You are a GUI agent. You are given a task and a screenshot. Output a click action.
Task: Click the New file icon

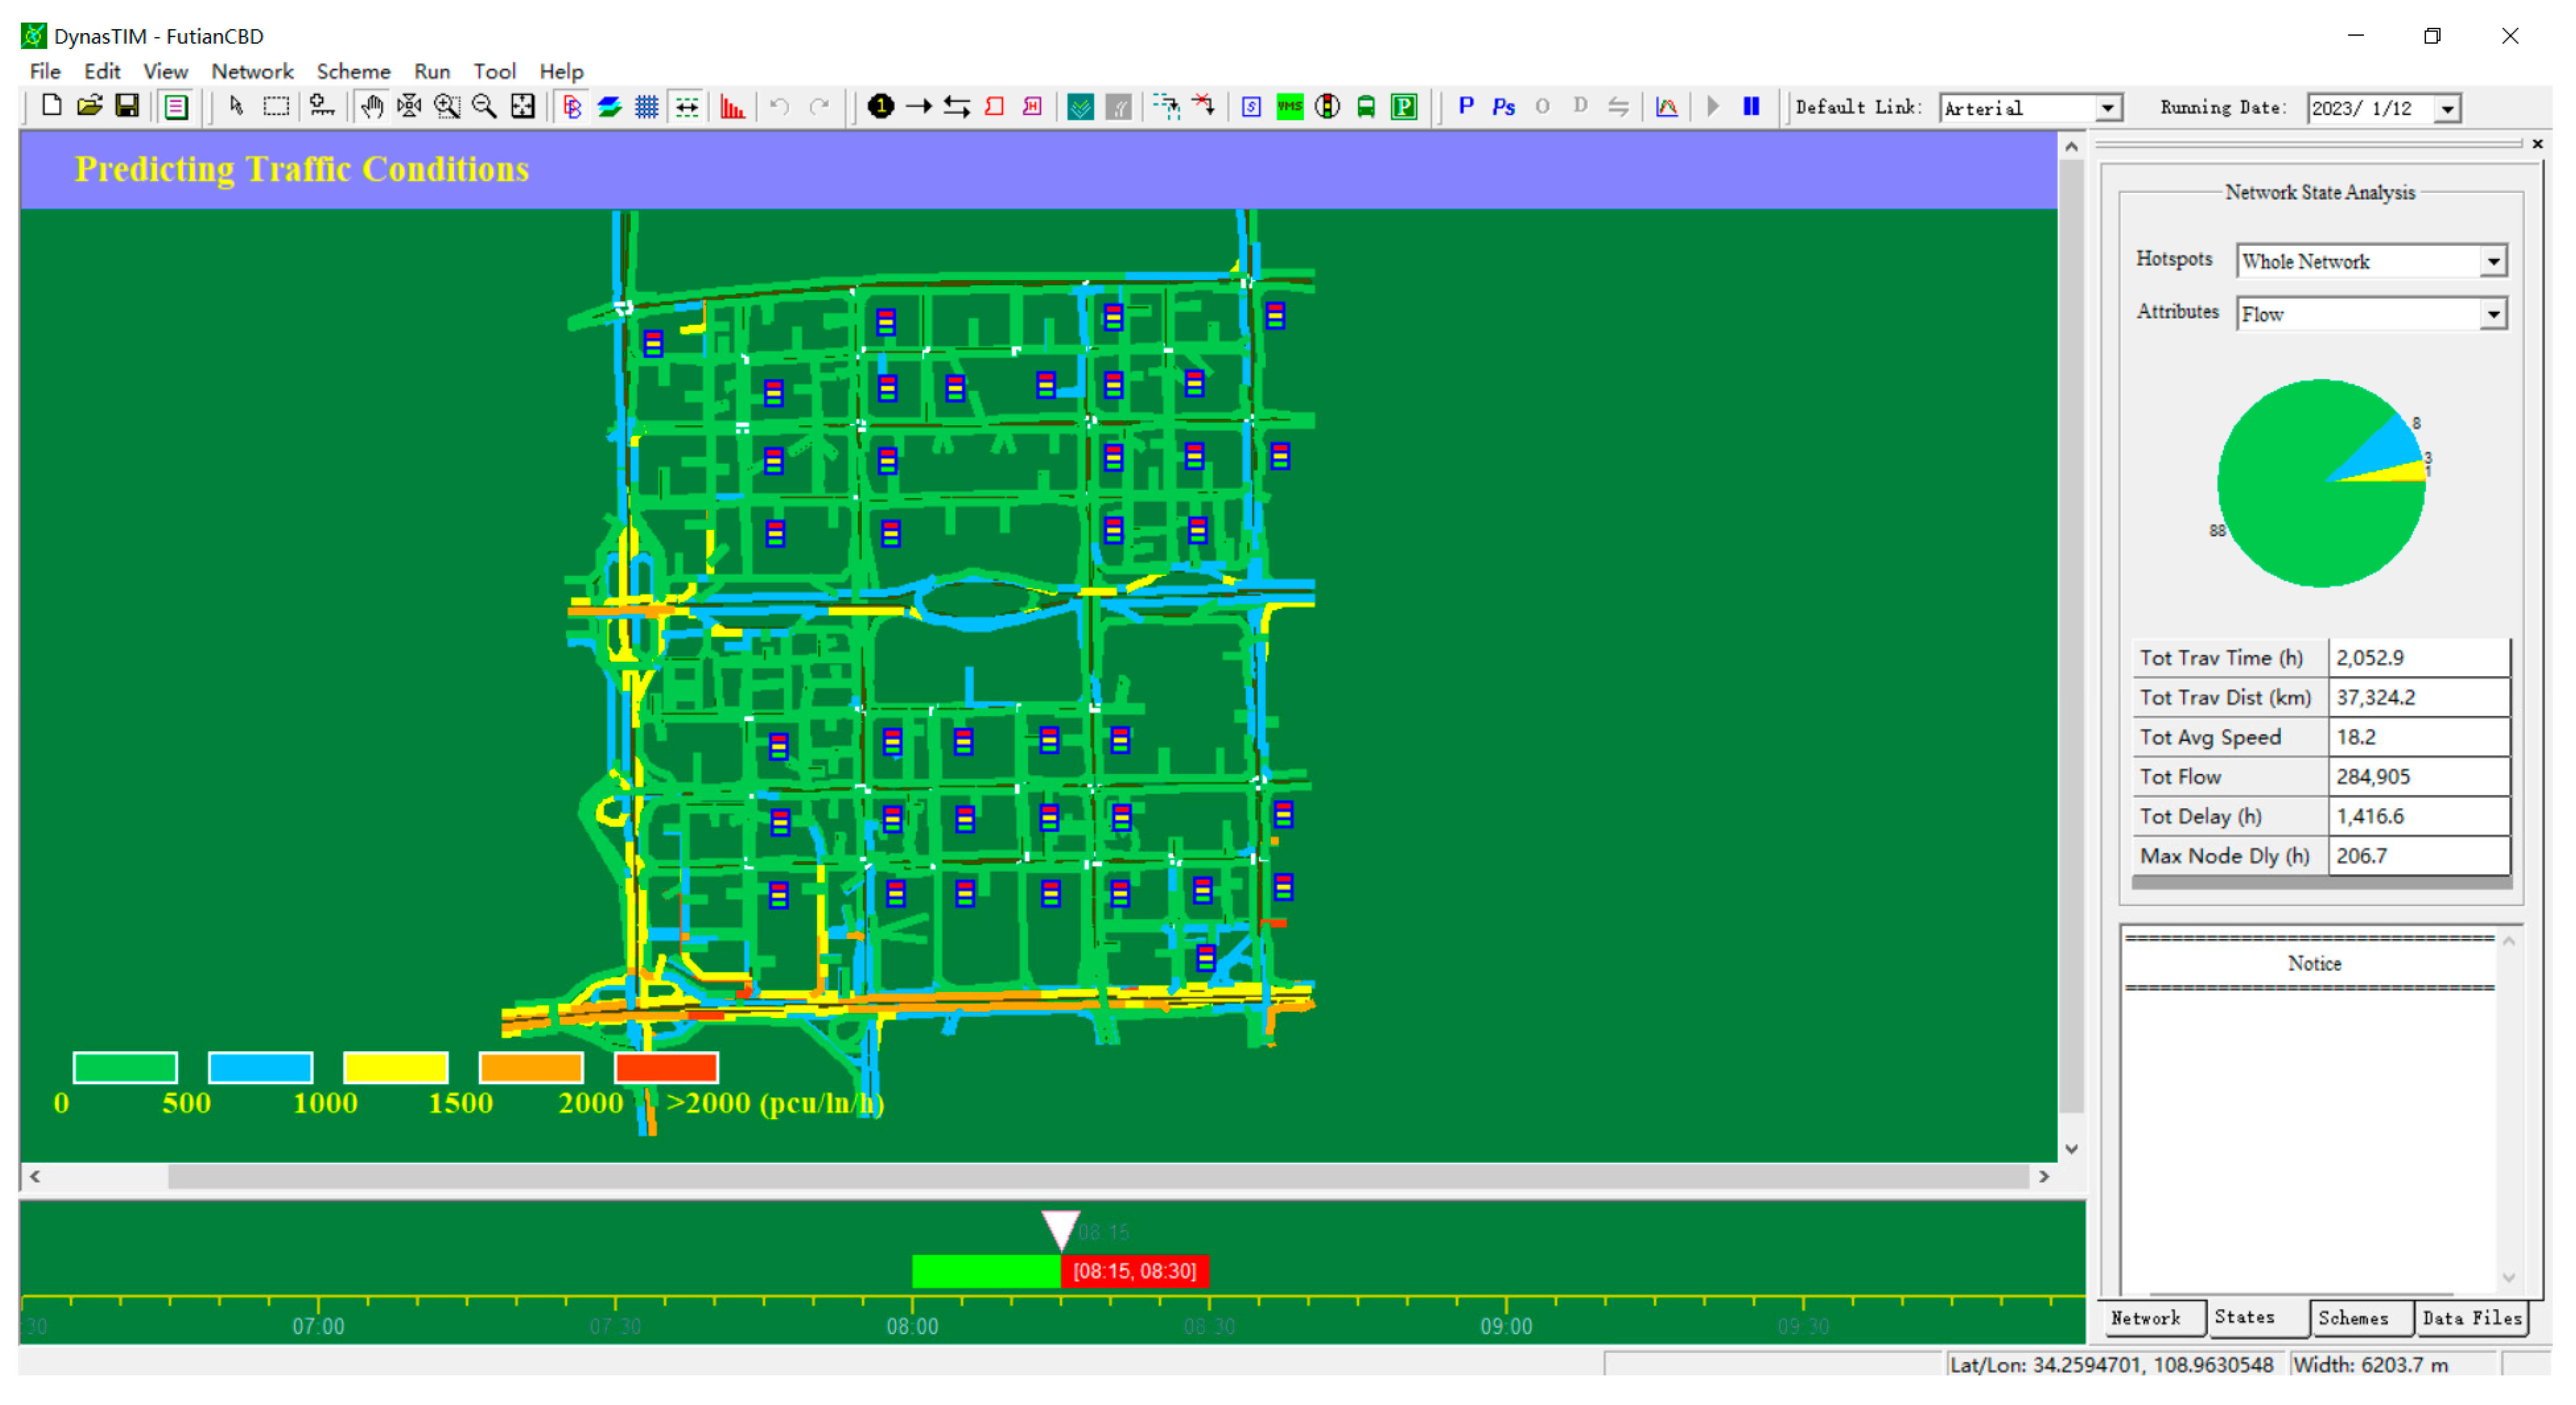pyautogui.click(x=51, y=106)
